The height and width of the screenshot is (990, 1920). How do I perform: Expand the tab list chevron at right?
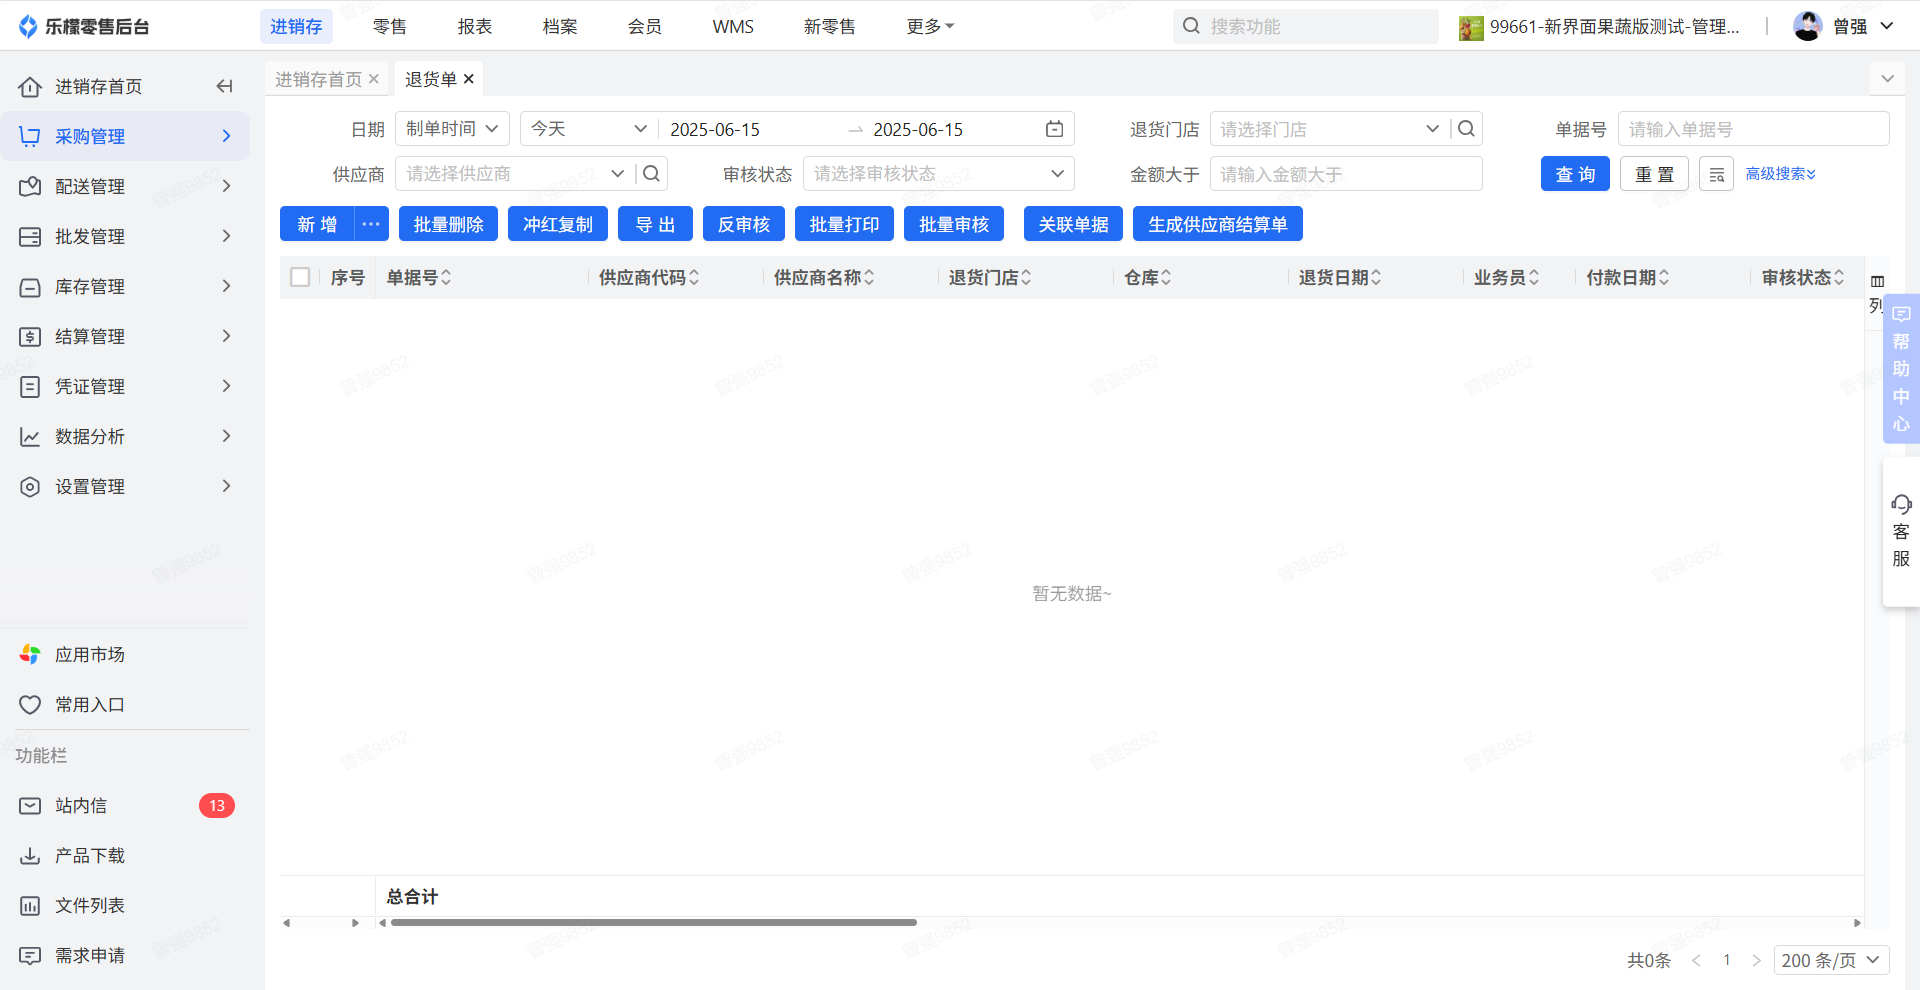point(1887,79)
